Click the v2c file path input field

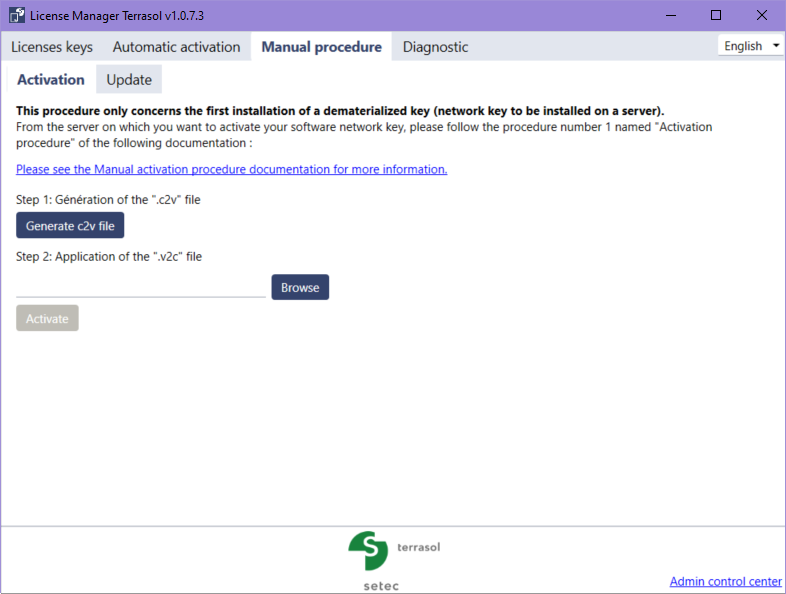[141, 287]
